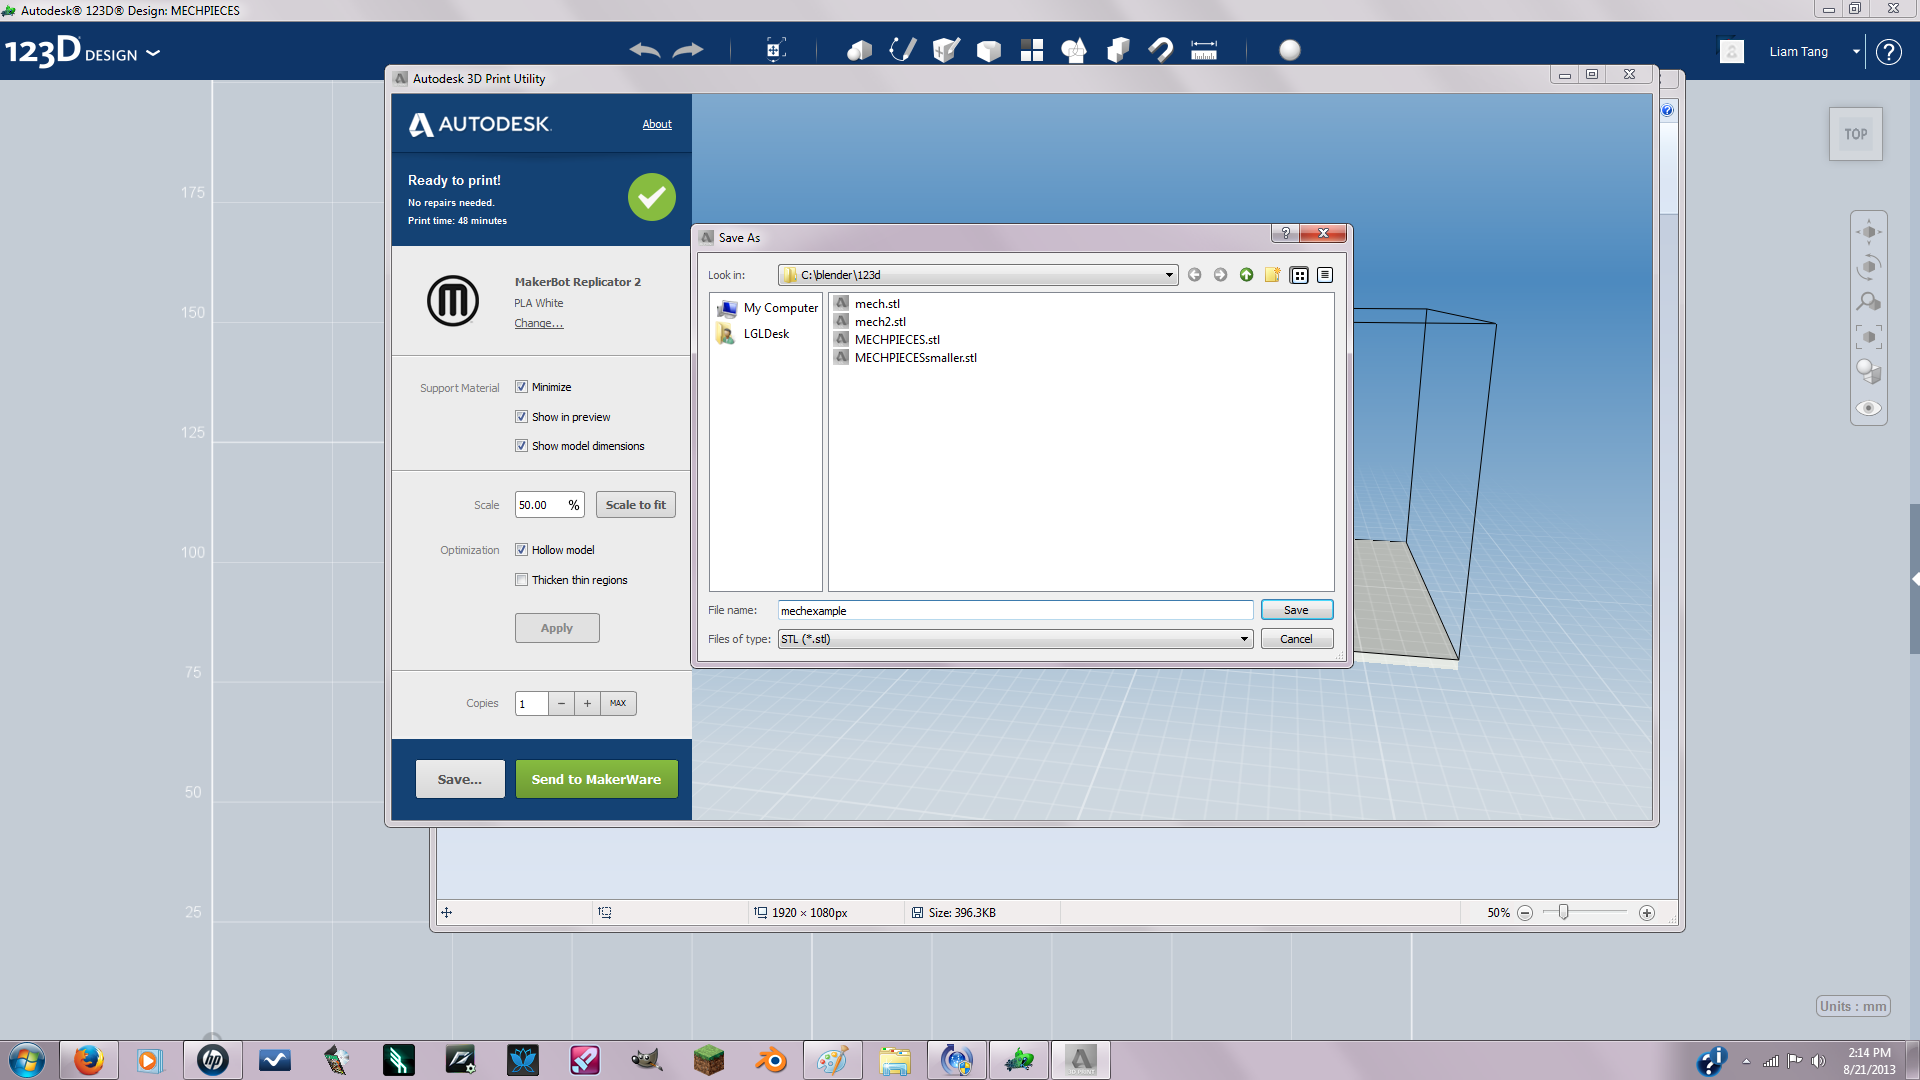Viewport: 1920px width, 1080px height.
Task: Open the 123D Design application menu chevron
Action: 153,53
